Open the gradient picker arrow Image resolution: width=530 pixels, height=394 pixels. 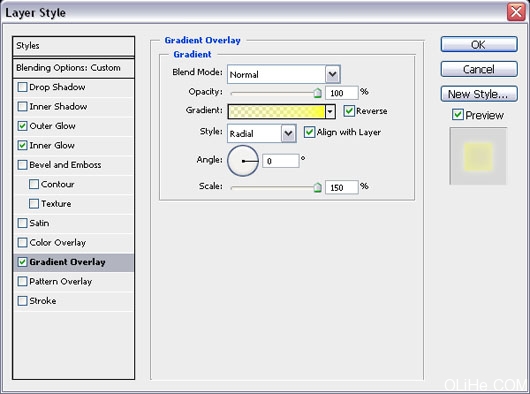[x=330, y=111]
